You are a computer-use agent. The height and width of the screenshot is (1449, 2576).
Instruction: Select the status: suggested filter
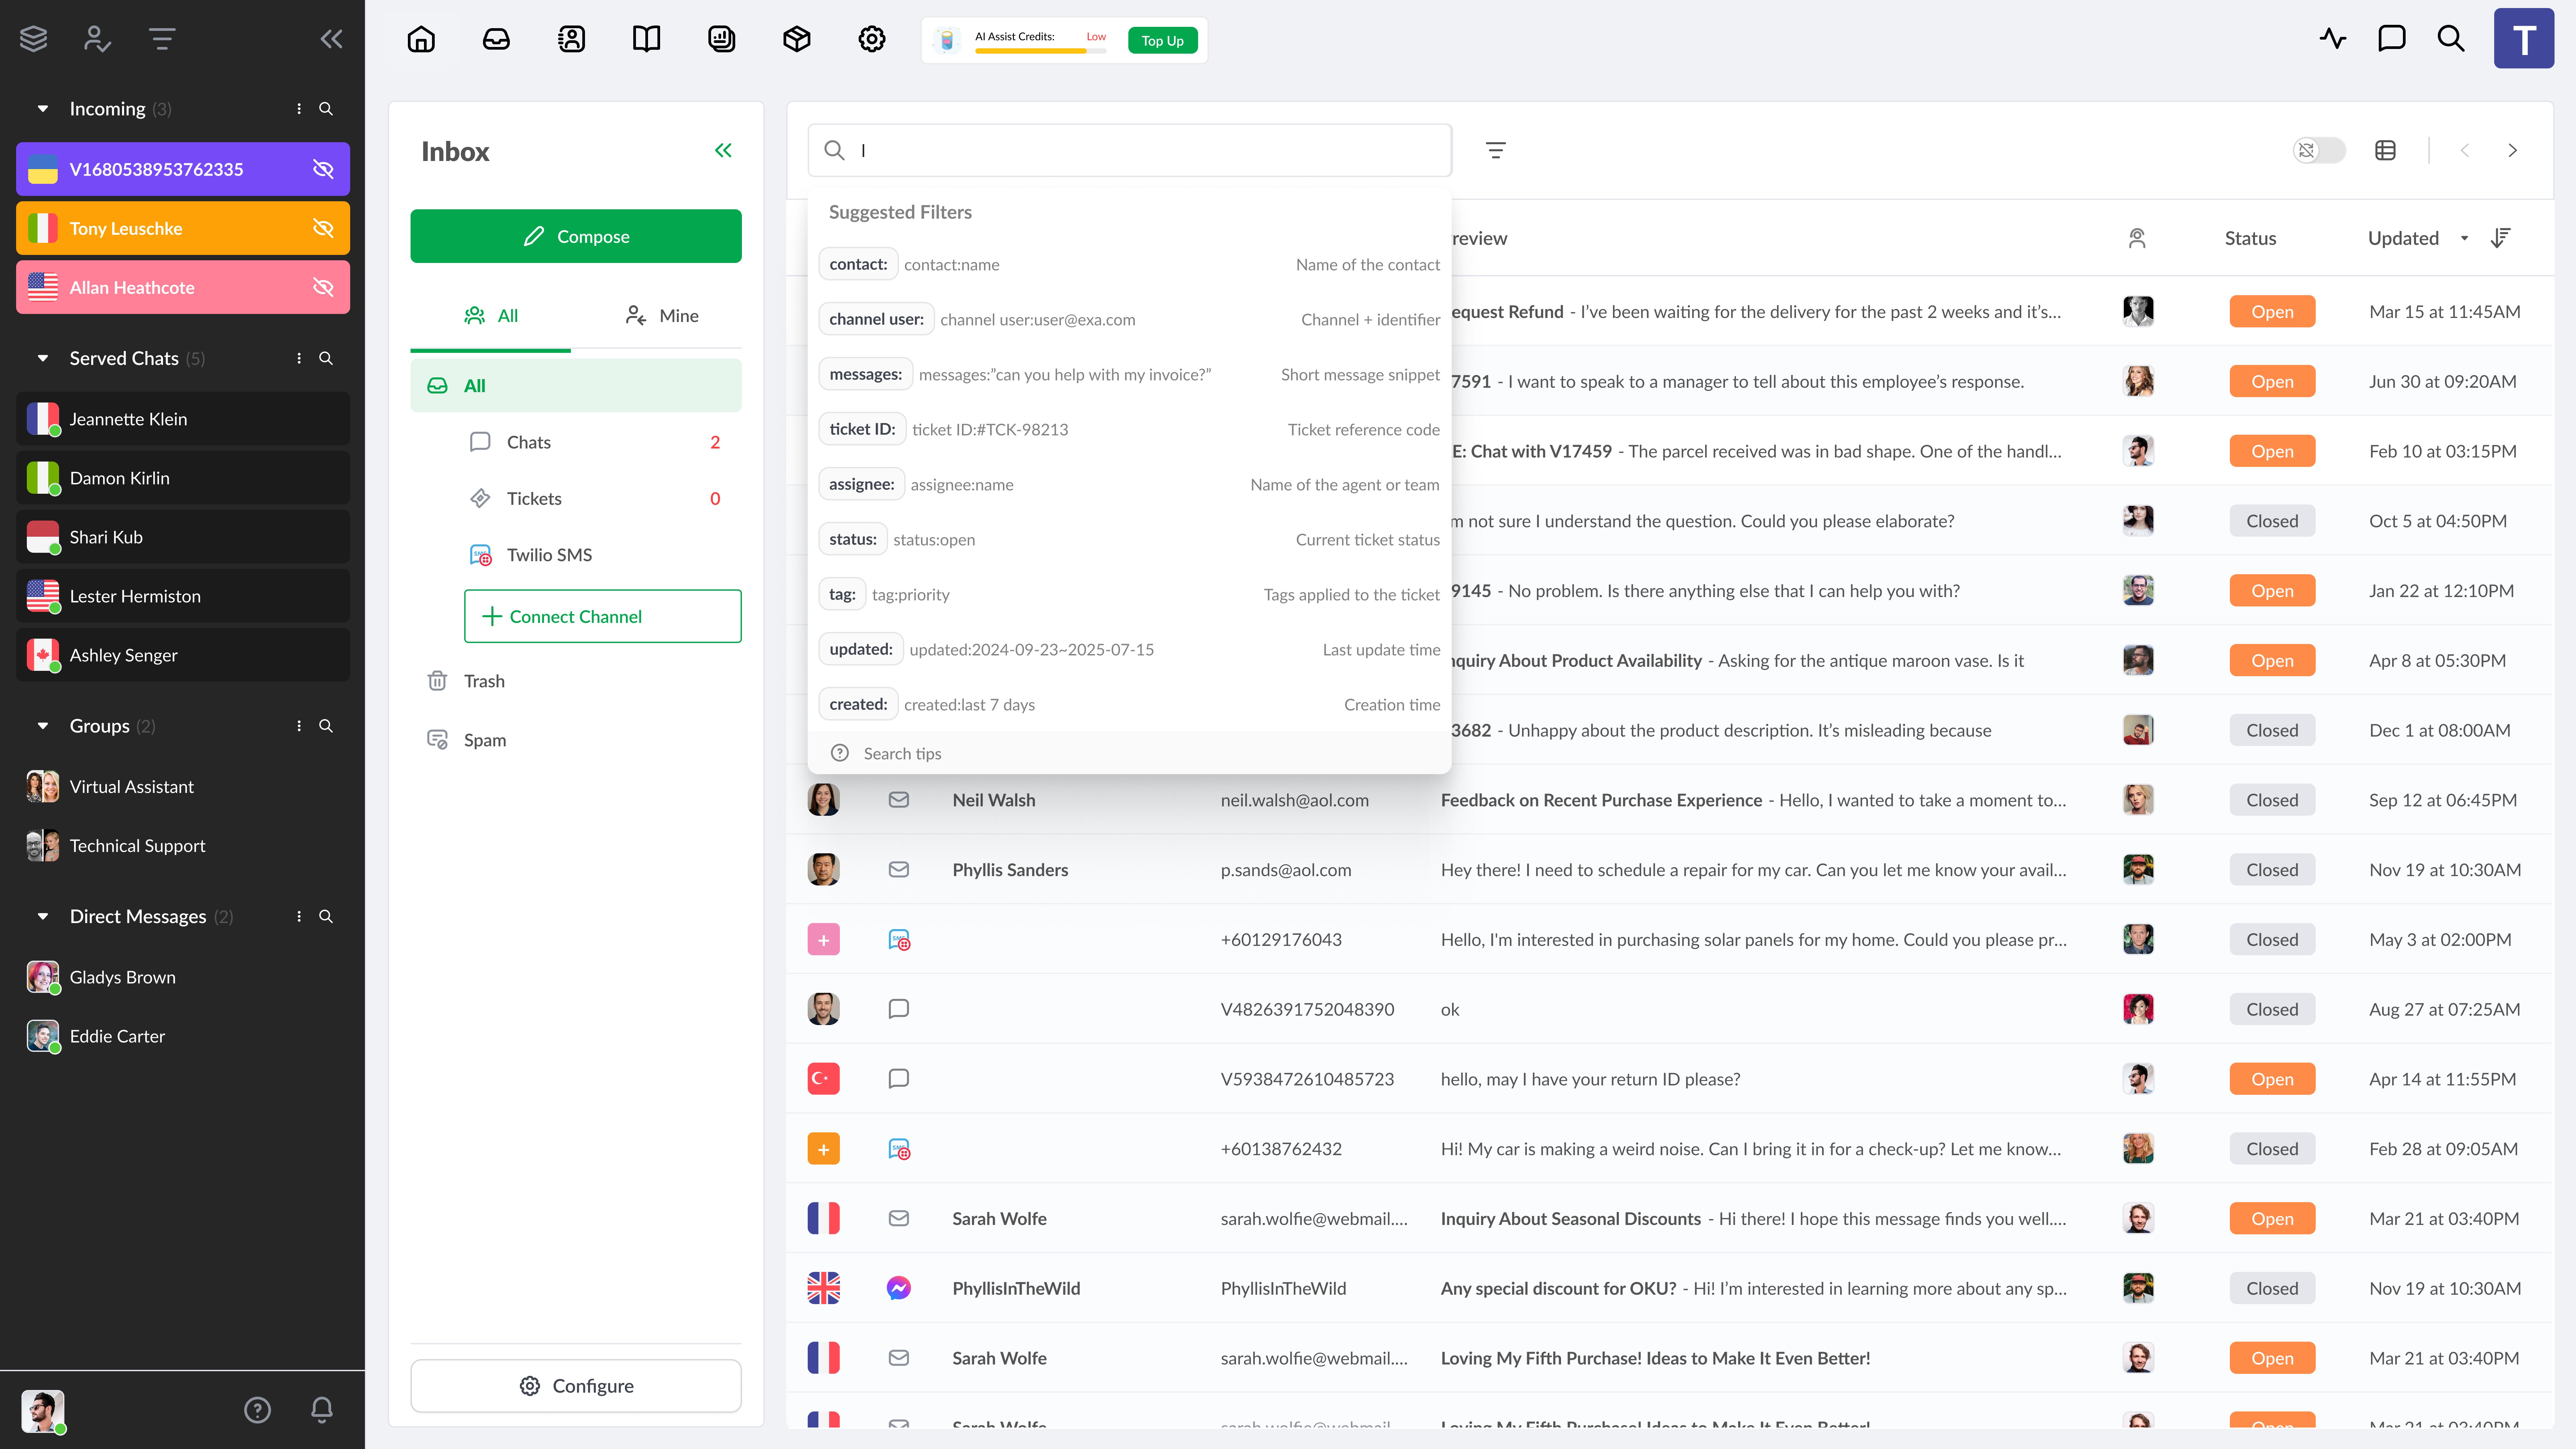coord(853,539)
